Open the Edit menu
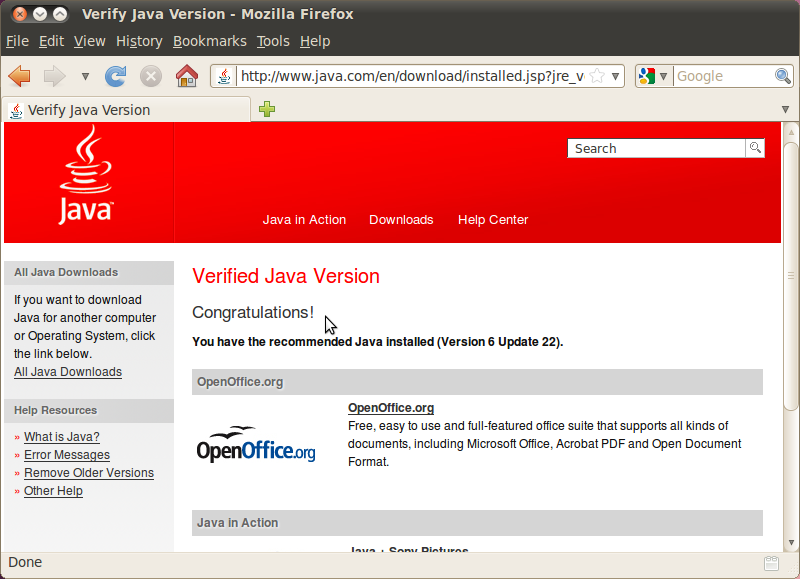This screenshot has height=579, width=800. (x=52, y=41)
